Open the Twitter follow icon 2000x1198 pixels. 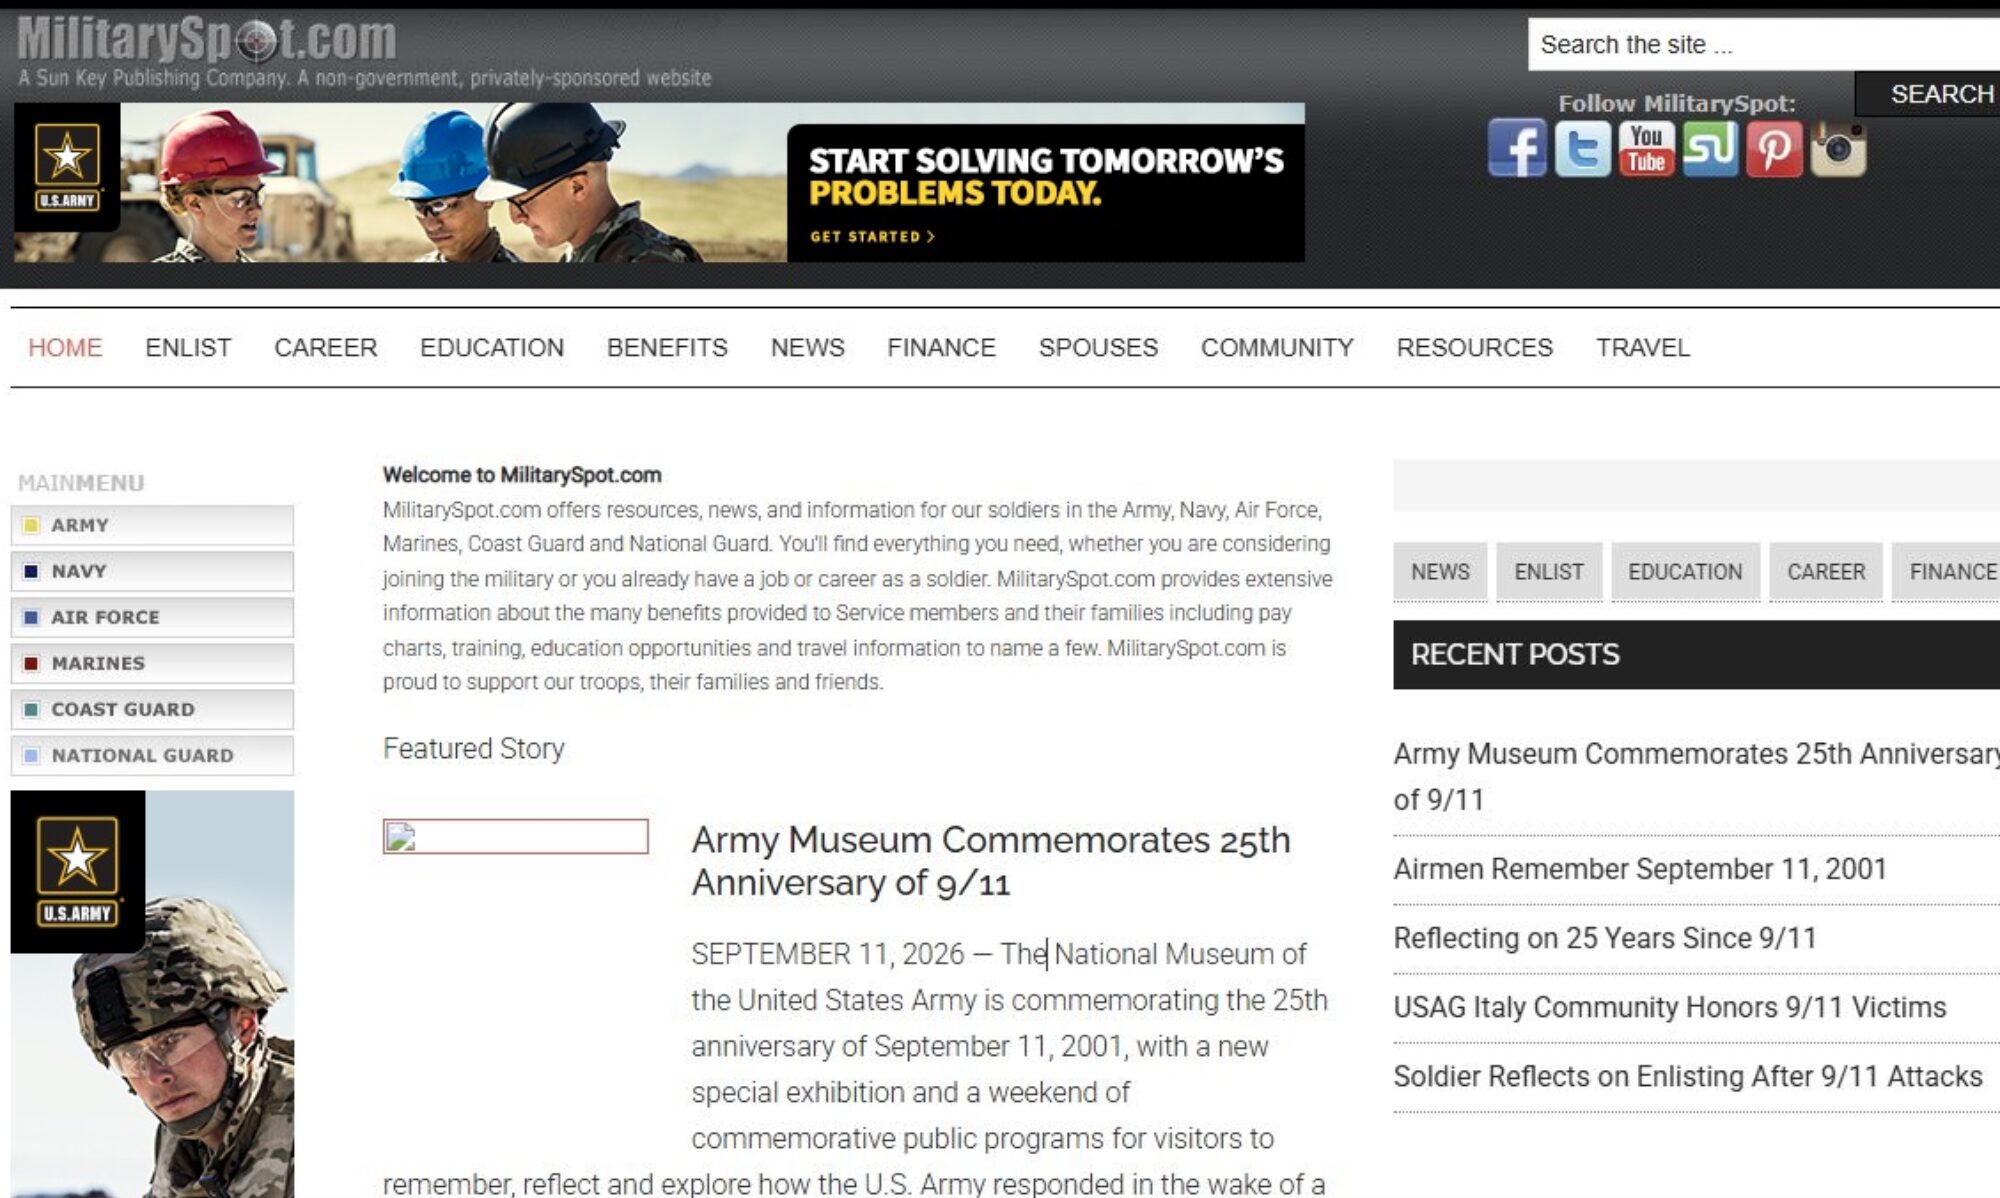1582,148
